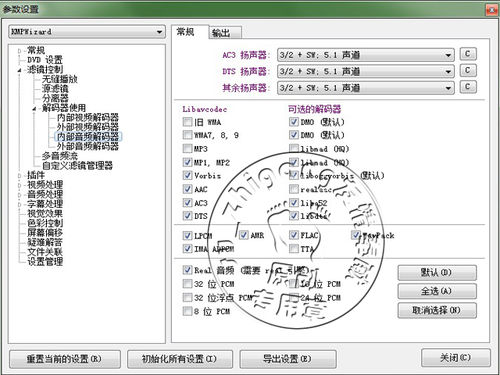
Task: Expand the 常规 tree node
Action: coord(19,51)
